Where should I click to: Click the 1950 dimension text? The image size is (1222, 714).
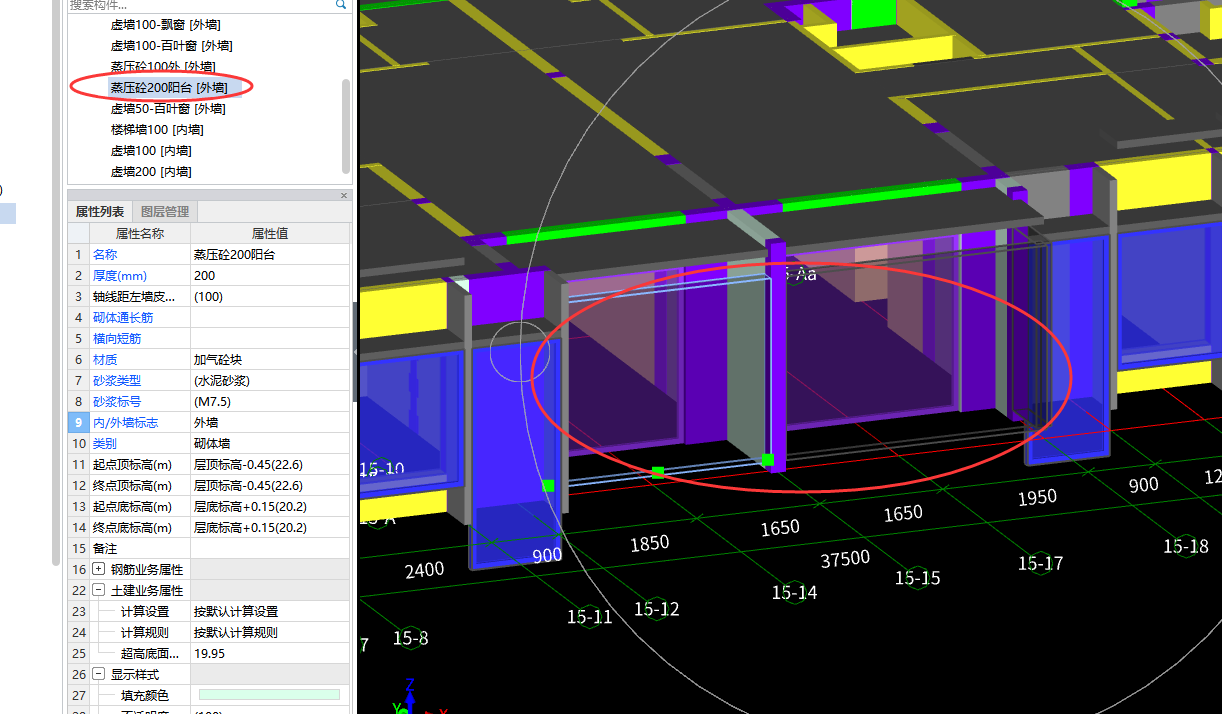pyautogui.click(x=1037, y=497)
